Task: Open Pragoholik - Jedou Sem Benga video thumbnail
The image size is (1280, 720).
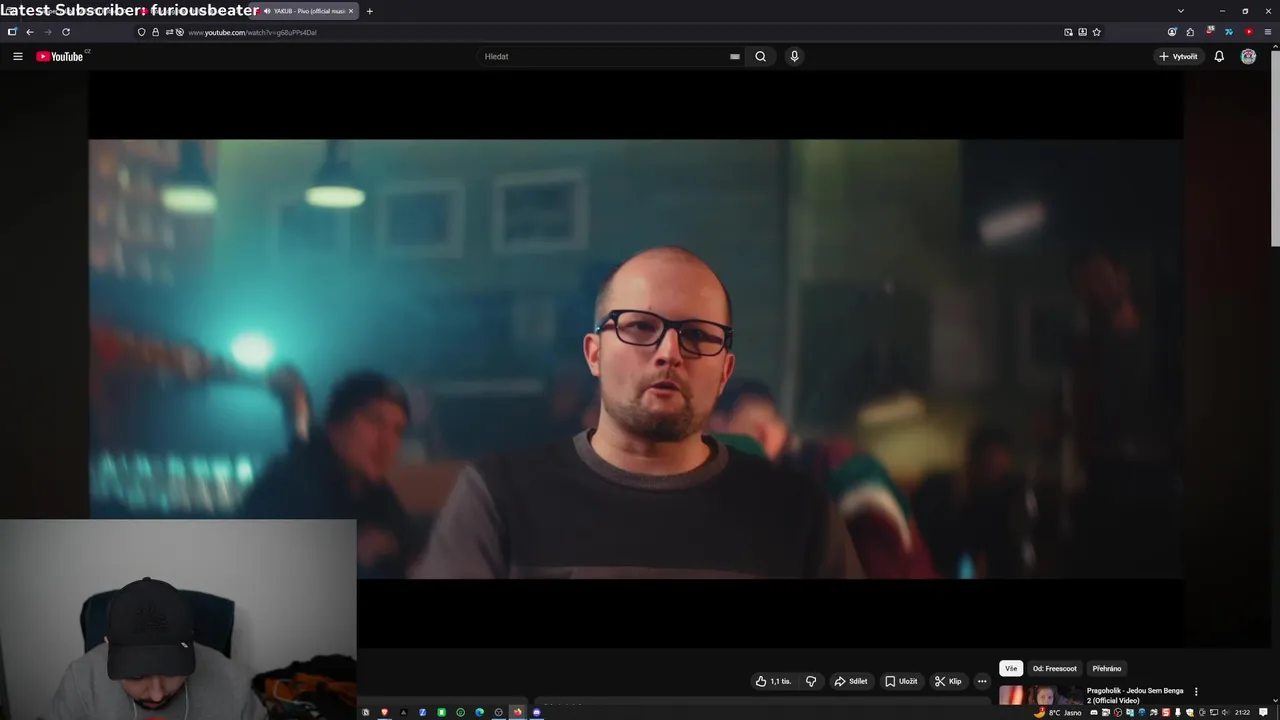Action: 1040,695
